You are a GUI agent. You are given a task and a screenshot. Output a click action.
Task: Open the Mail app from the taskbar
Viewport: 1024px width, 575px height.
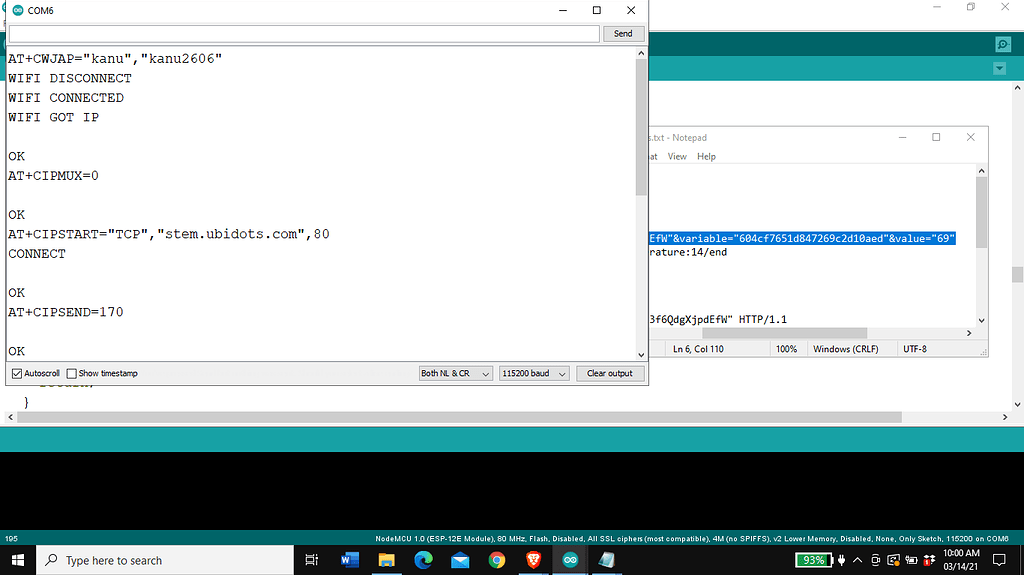[x=460, y=560]
